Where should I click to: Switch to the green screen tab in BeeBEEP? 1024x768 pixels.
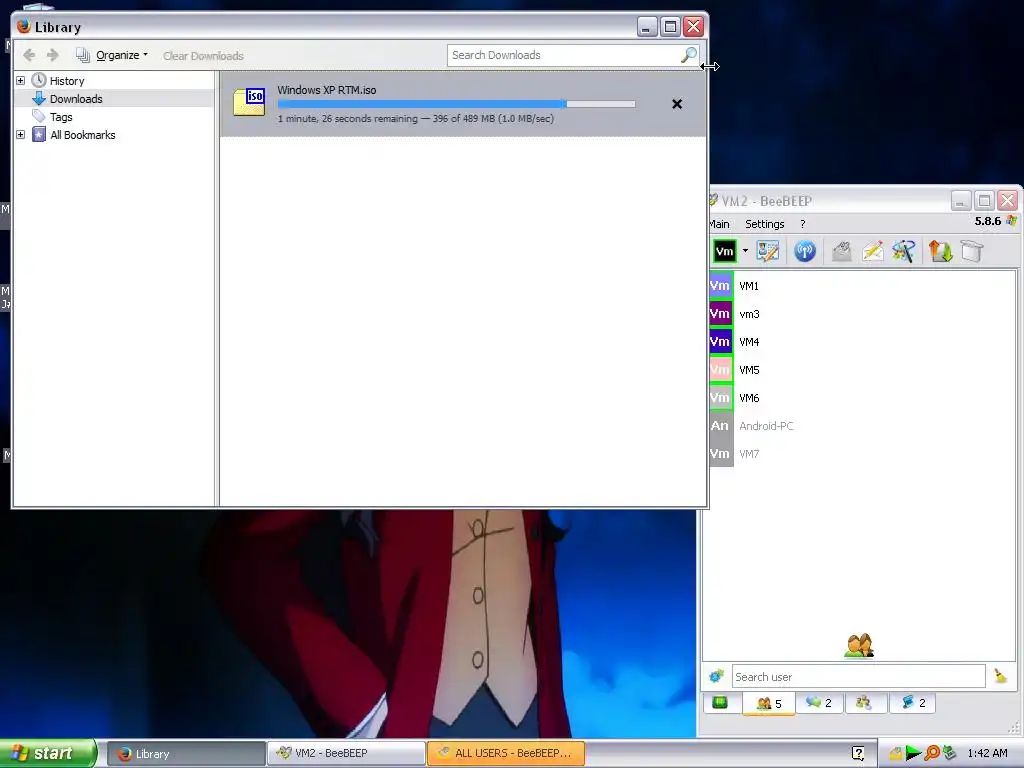click(720, 703)
